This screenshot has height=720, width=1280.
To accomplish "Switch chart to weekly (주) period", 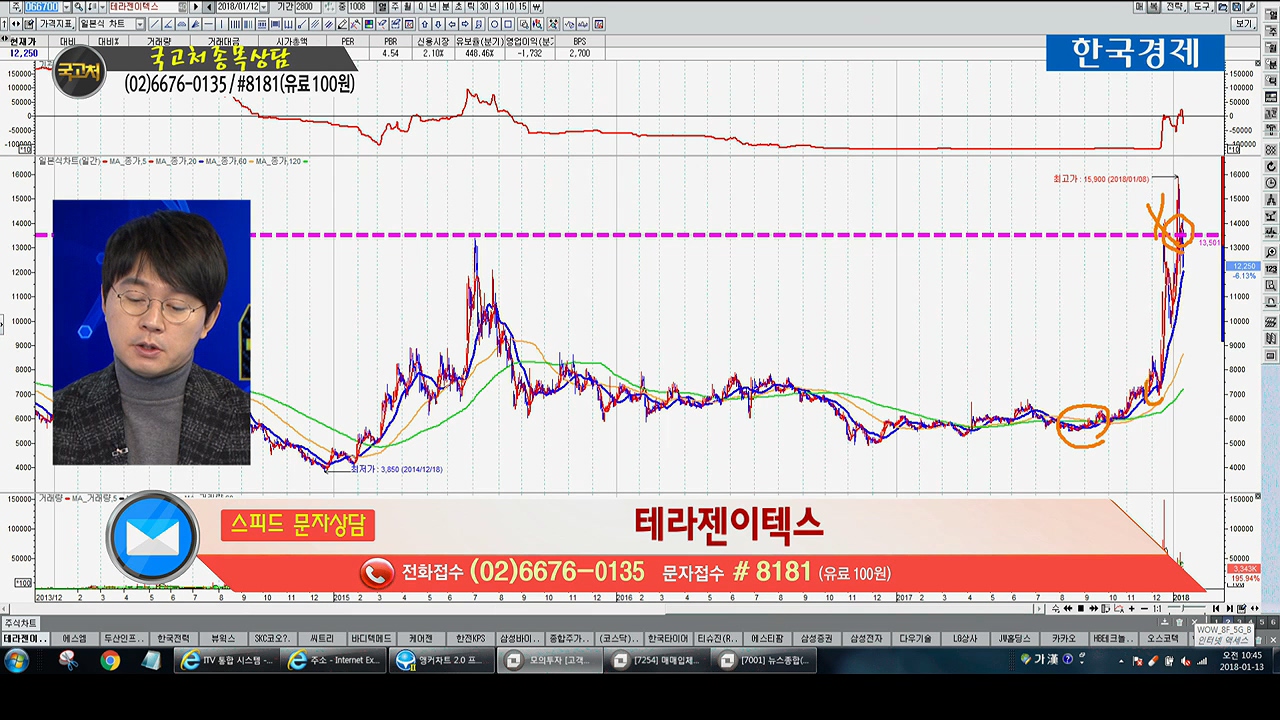I will click(395, 7).
